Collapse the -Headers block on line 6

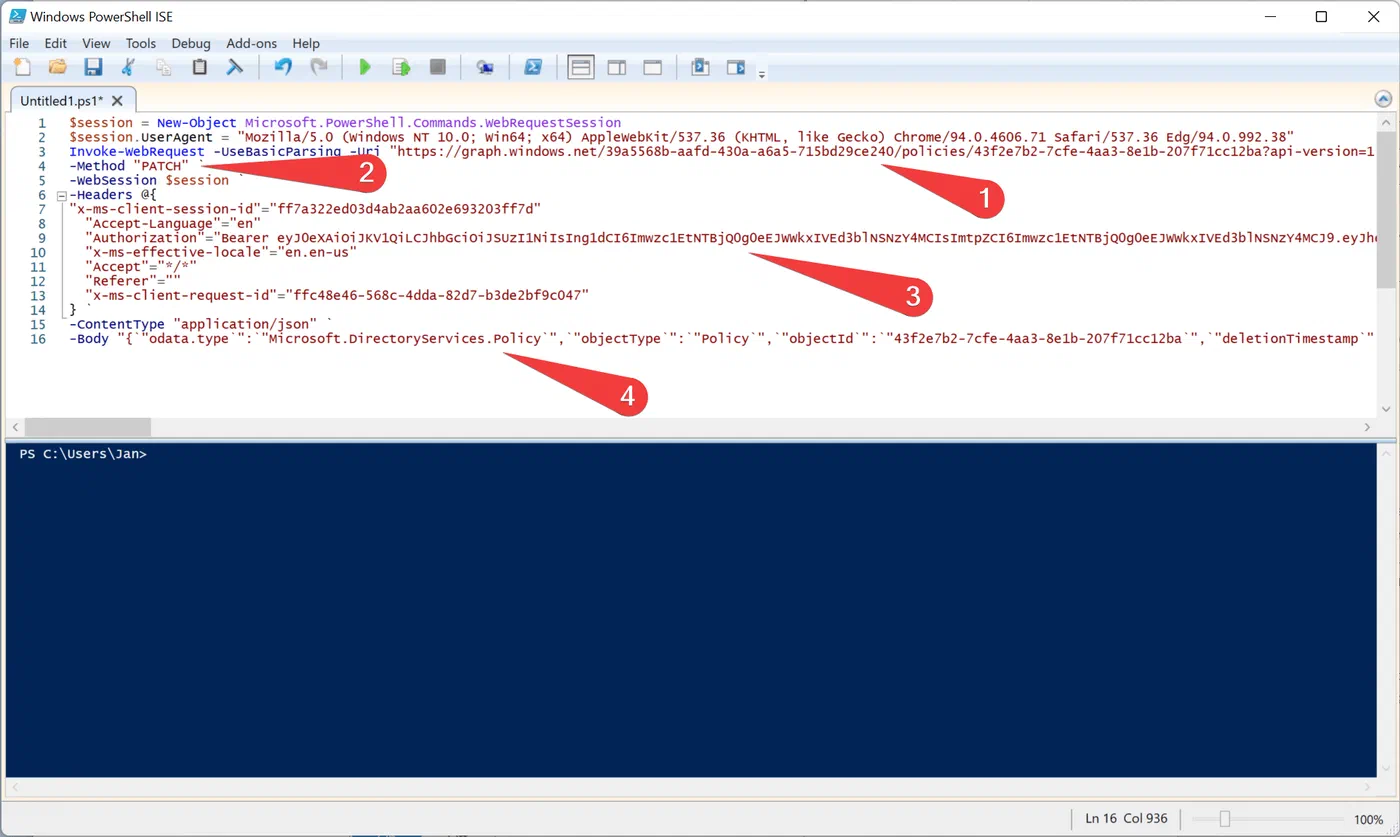click(62, 195)
